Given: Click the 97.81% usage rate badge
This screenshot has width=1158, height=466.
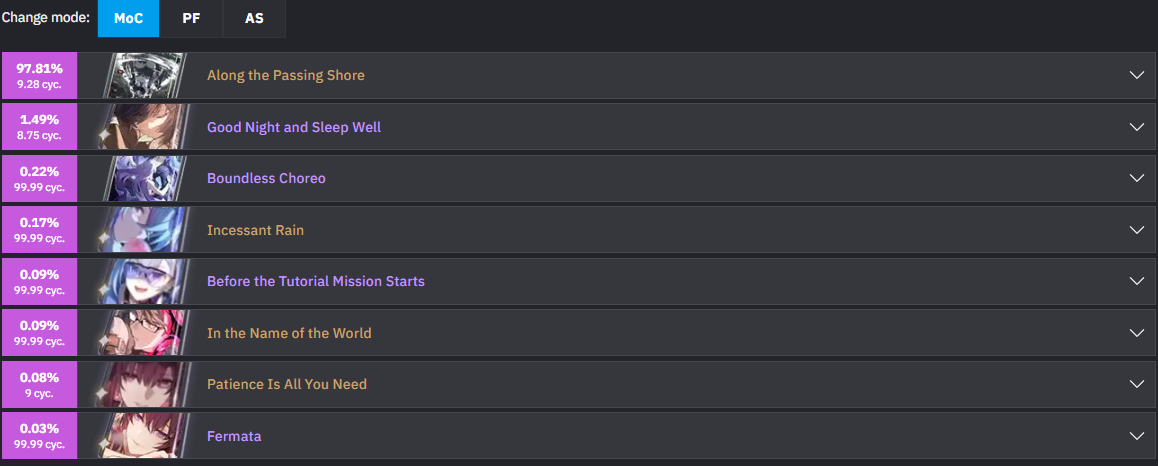Looking at the screenshot, I should [40, 75].
